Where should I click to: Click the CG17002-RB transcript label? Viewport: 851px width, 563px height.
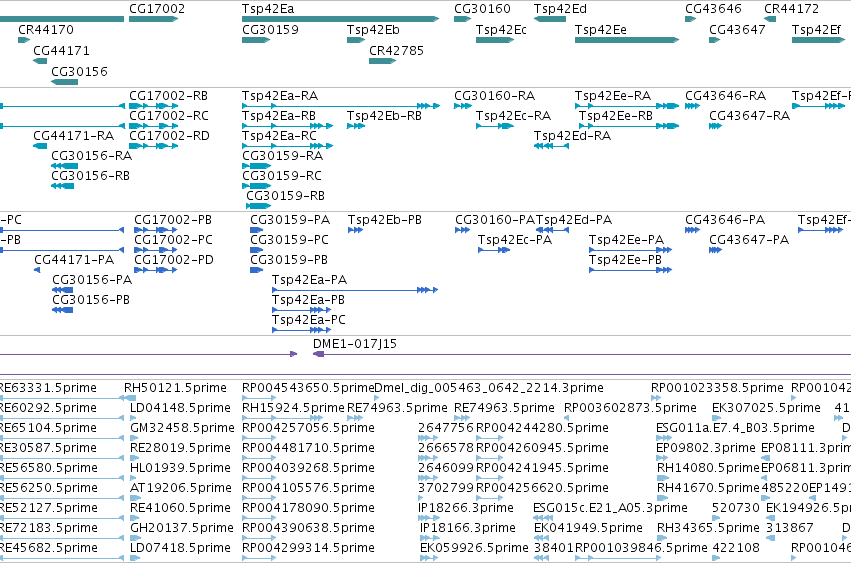[x=168, y=96]
